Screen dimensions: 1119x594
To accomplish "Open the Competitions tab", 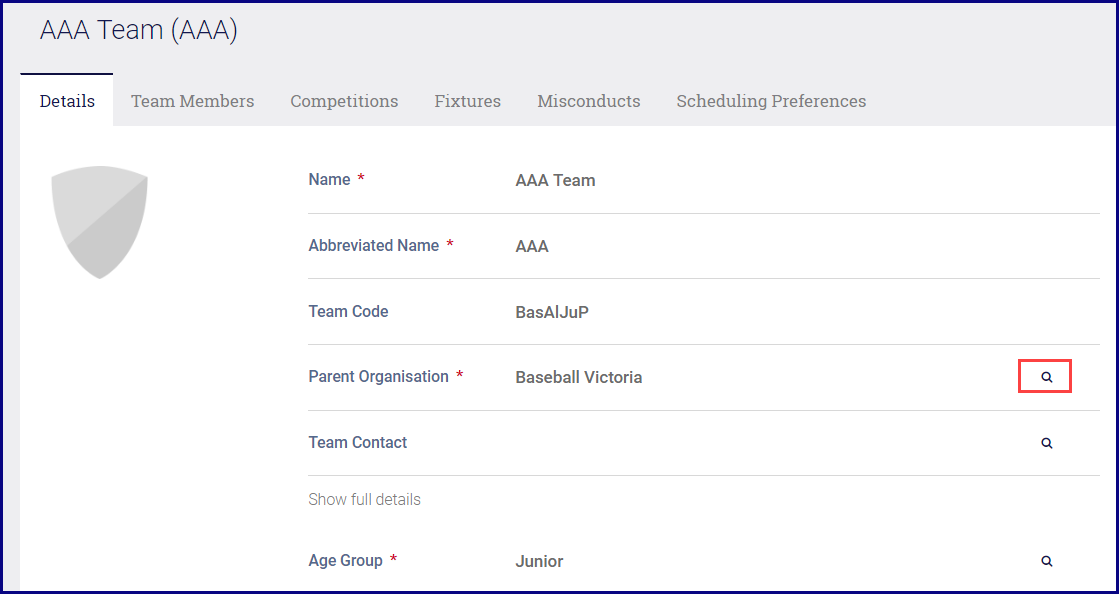I will 344,101.
